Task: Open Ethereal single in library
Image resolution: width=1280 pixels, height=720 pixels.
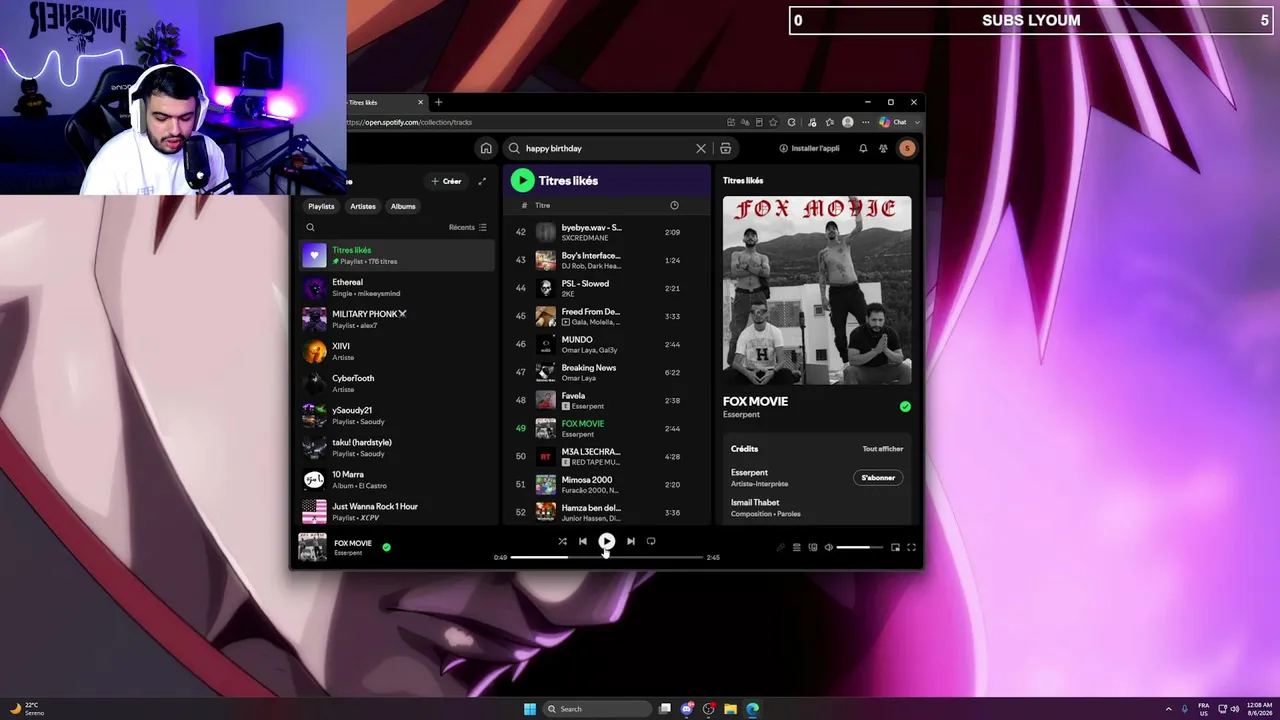Action: [x=398, y=287]
